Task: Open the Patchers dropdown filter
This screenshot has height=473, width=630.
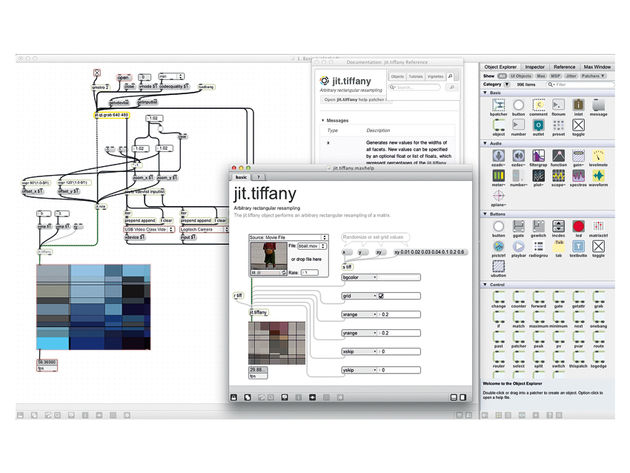Action: [x=593, y=76]
